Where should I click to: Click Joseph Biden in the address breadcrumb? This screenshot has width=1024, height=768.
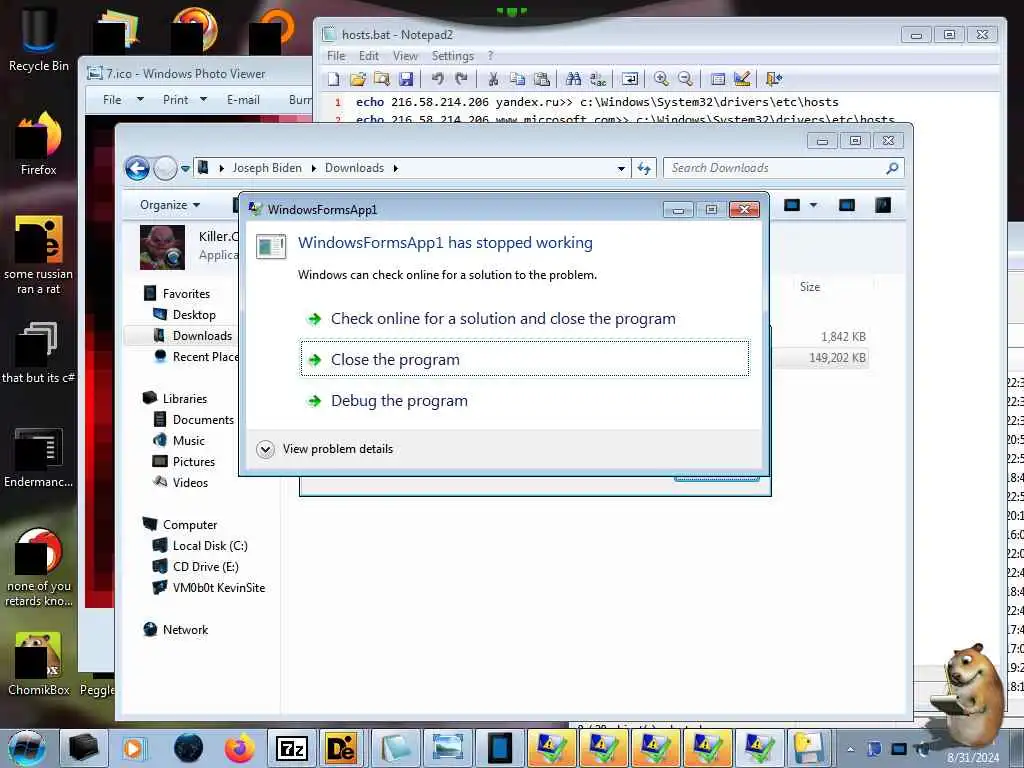[267, 168]
